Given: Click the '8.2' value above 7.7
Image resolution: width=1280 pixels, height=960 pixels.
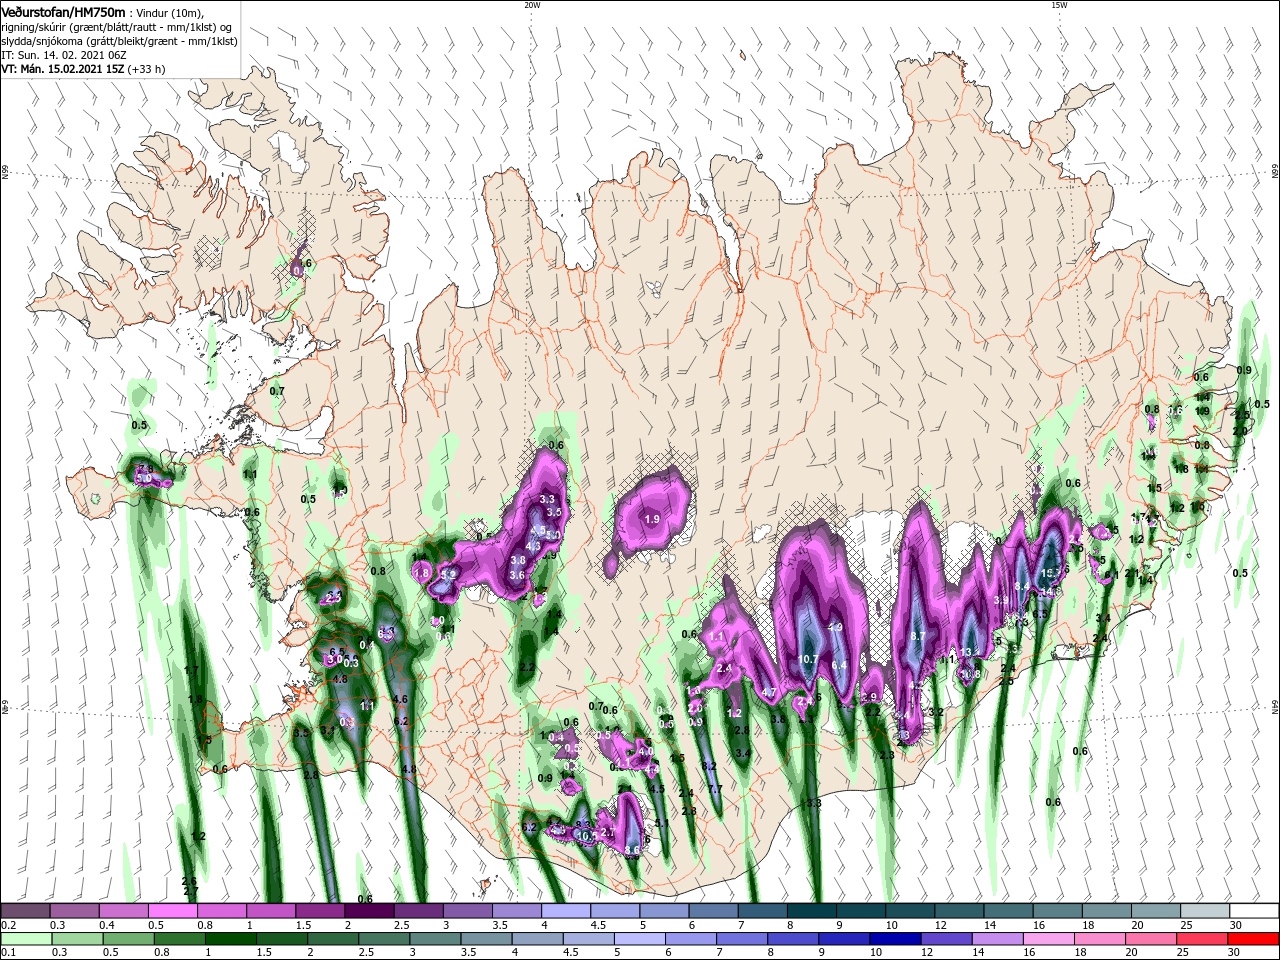Looking at the screenshot, I should coord(710,766).
